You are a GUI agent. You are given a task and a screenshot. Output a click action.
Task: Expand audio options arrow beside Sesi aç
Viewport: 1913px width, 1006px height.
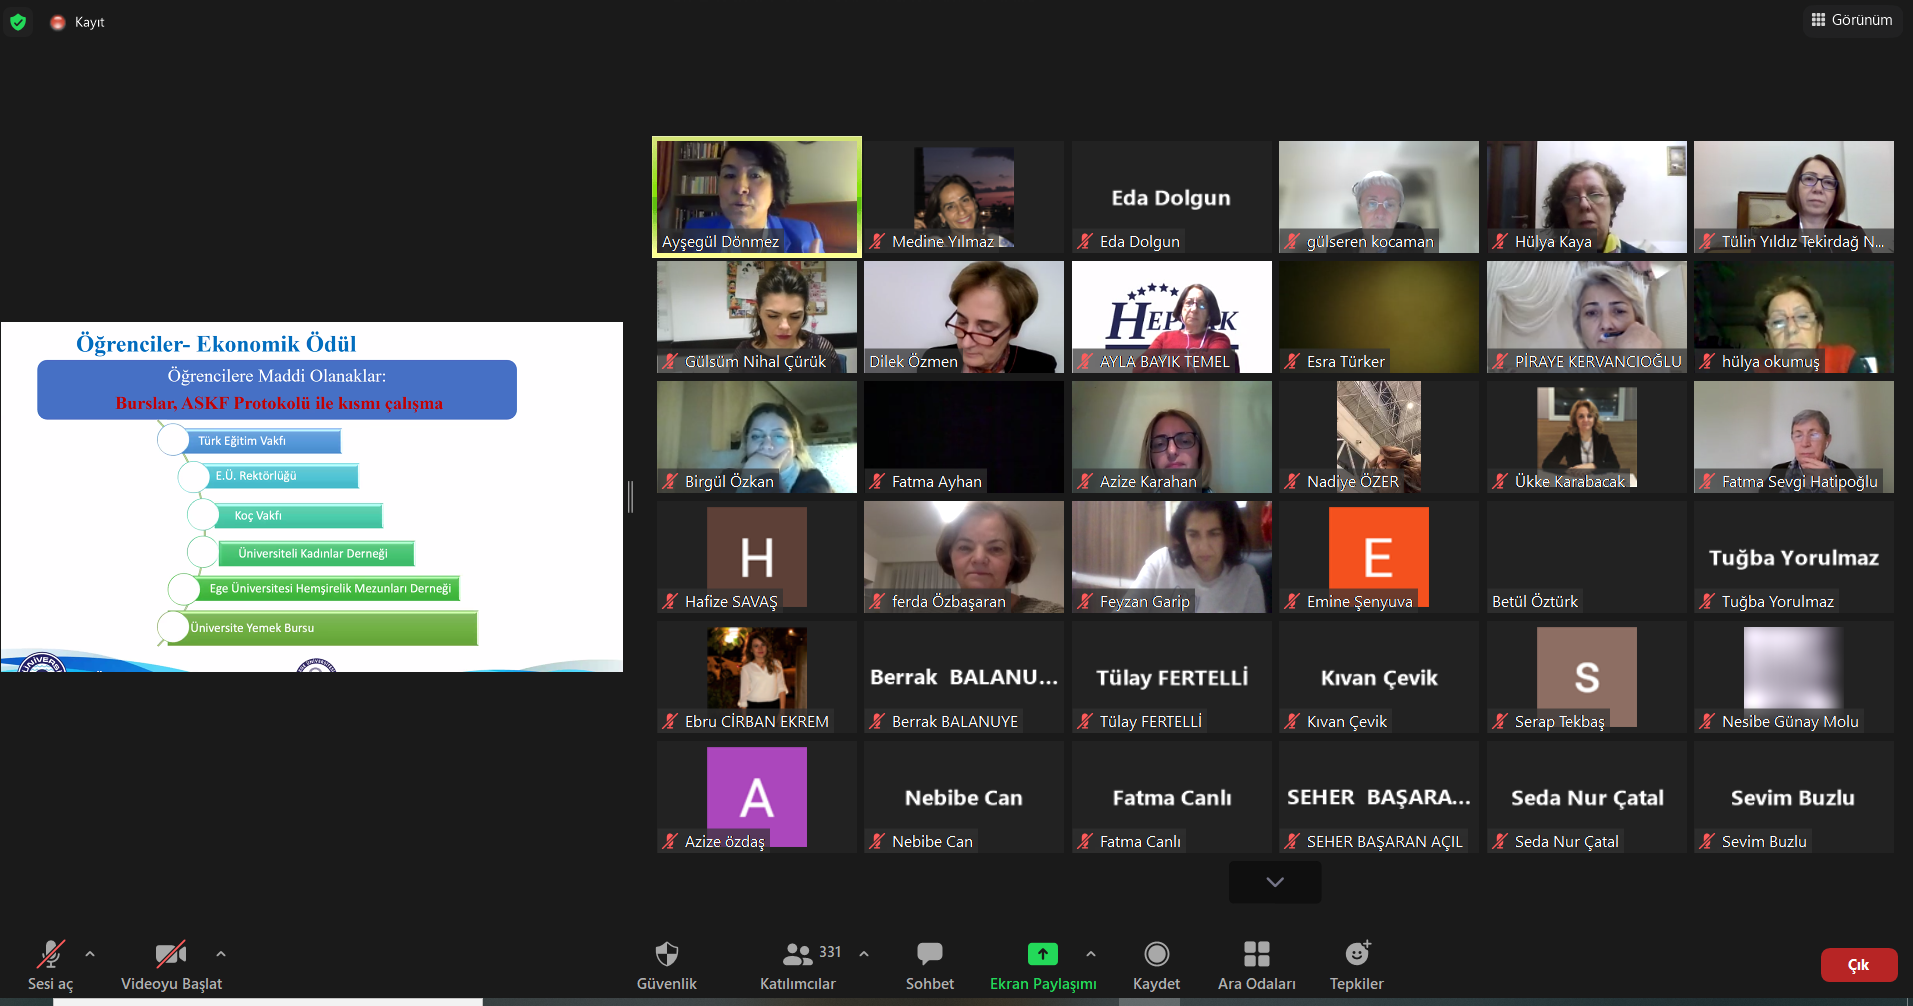[x=90, y=954]
